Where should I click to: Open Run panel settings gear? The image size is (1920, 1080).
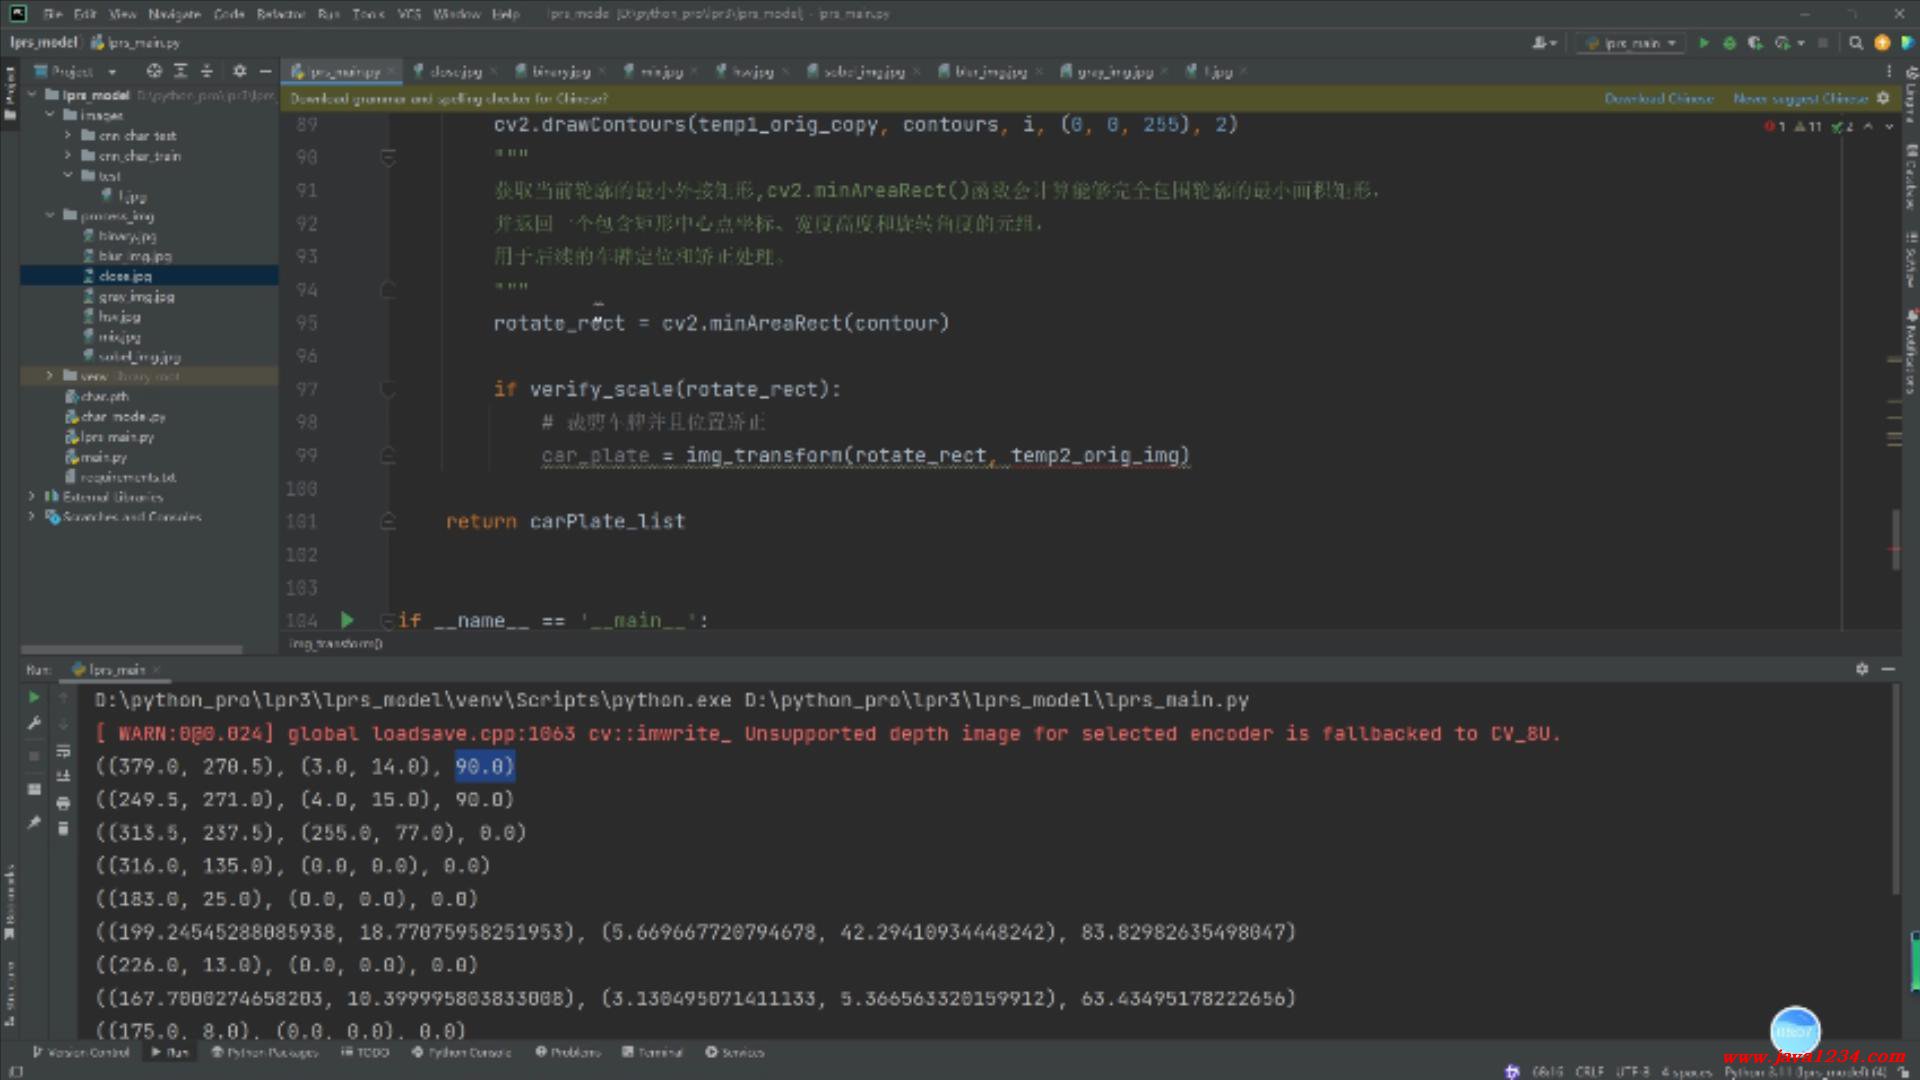(1862, 669)
